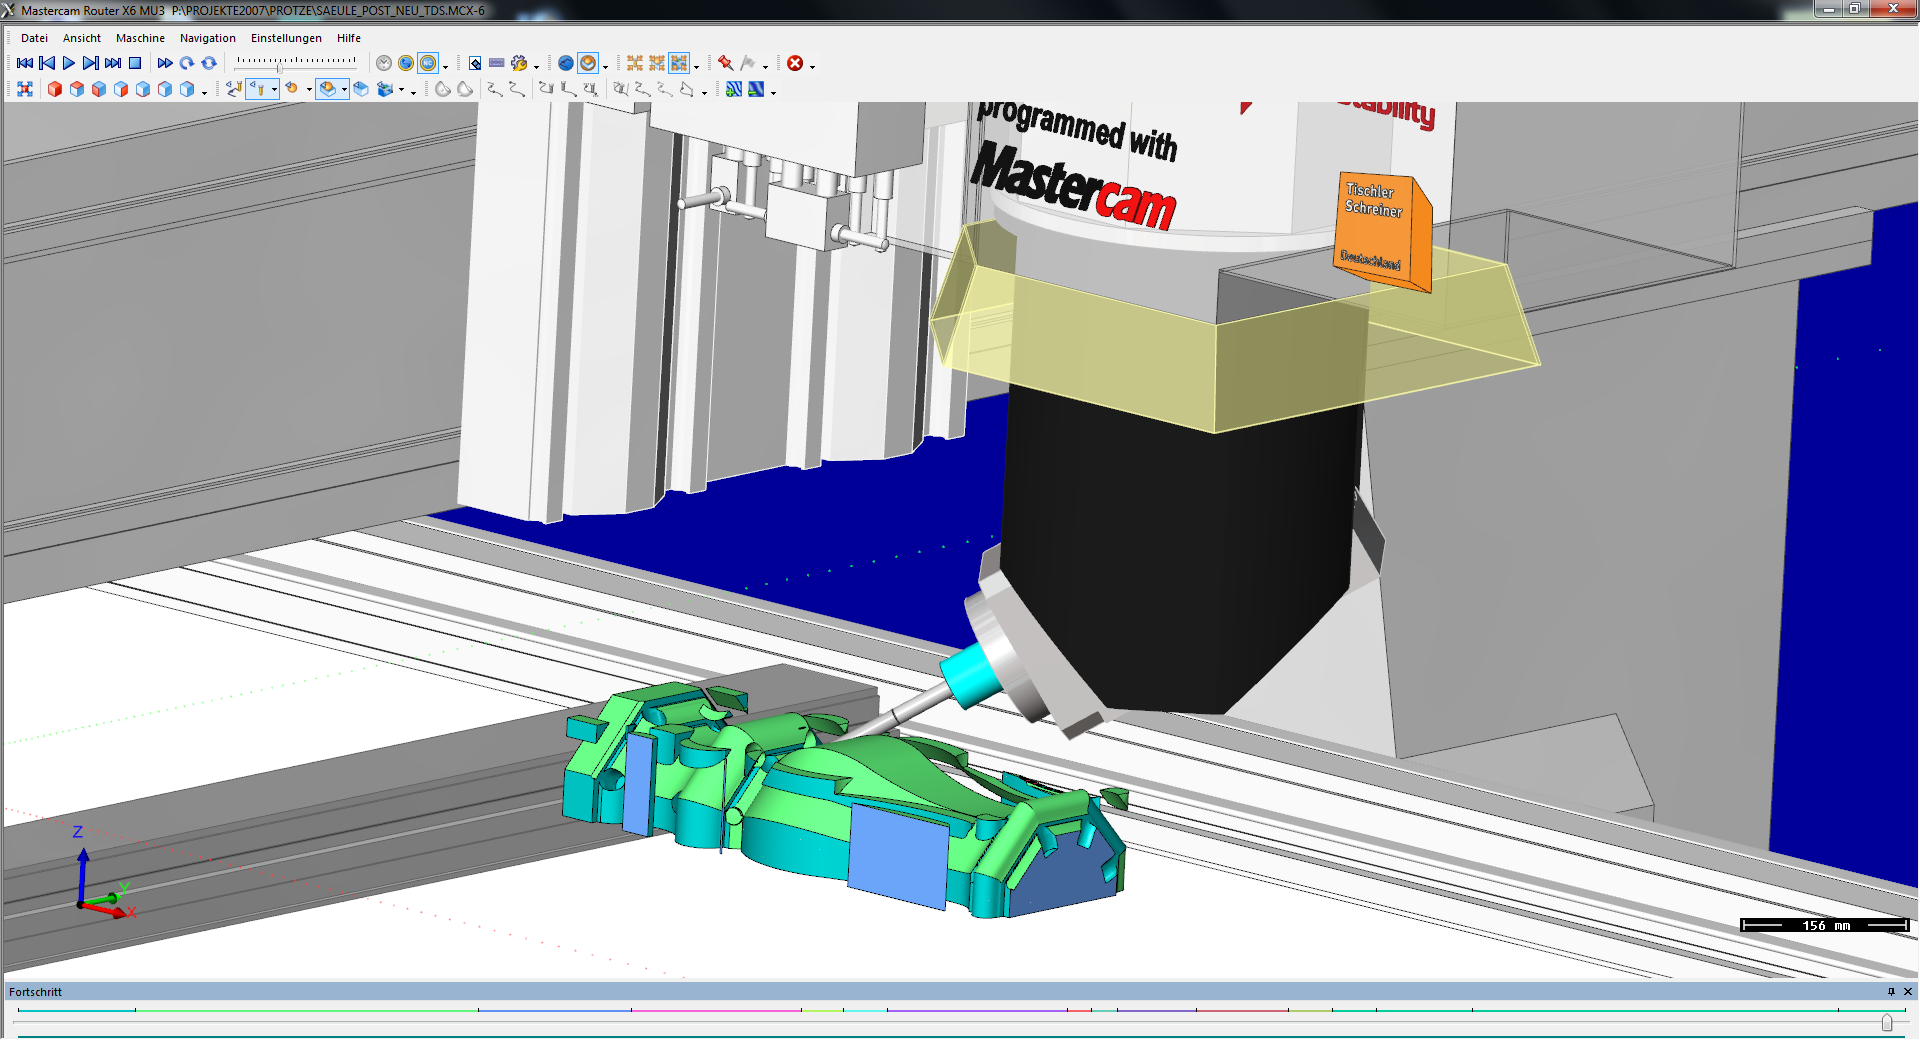The height and width of the screenshot is (1040, 1920).
Task: Open the Maschine menu
Action: 140,38
